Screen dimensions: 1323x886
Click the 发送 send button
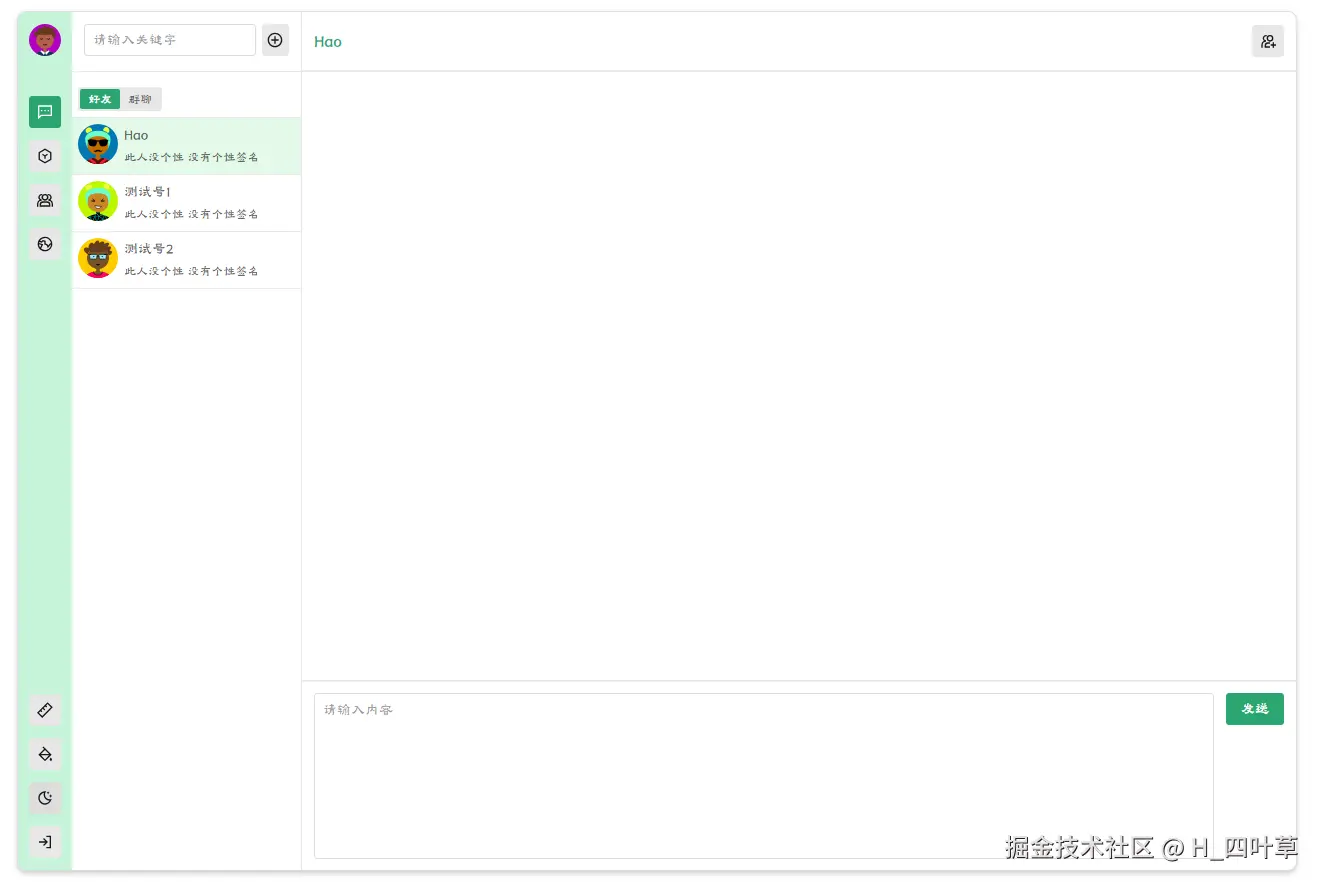coord(1254,709)
